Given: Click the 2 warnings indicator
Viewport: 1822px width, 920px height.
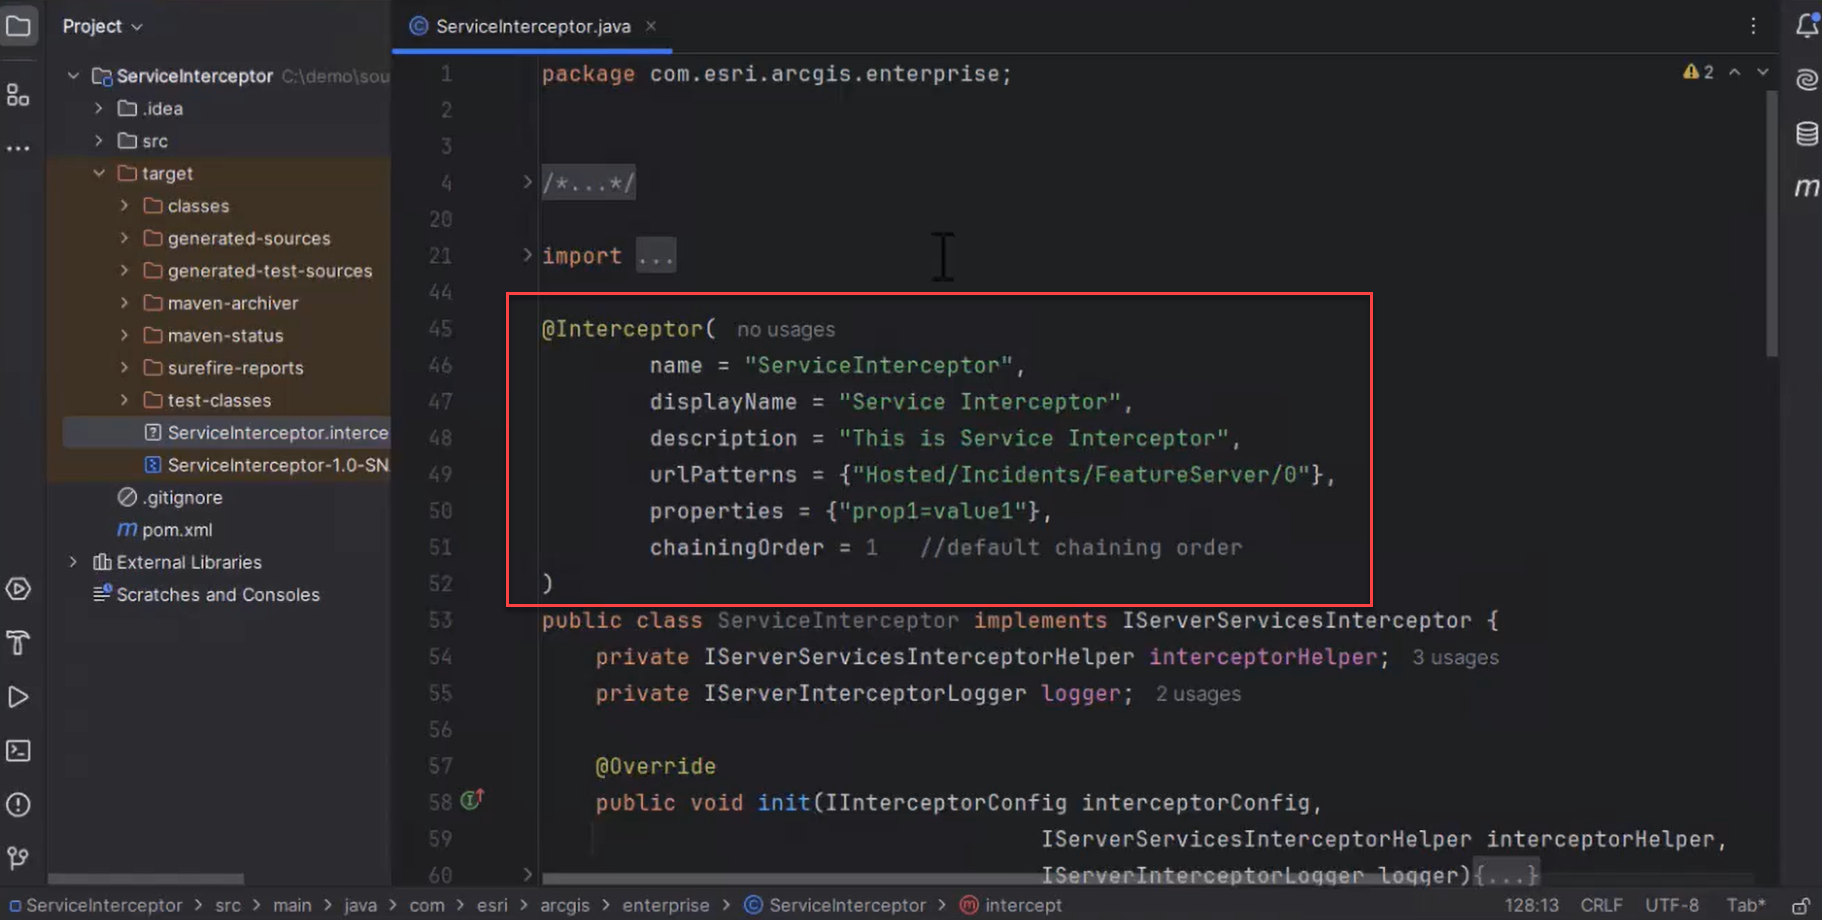Looking at the screenshot, I should (x=1698, y=72).
